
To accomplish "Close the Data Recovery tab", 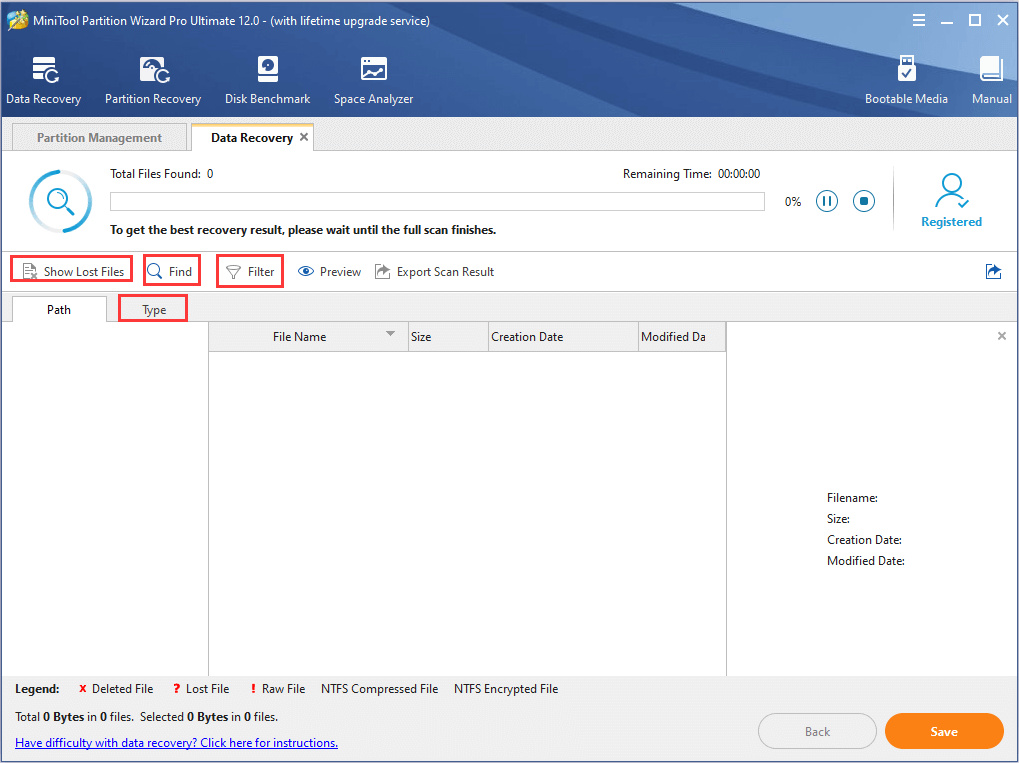I will pyautogui.click(x=303, y=137).
